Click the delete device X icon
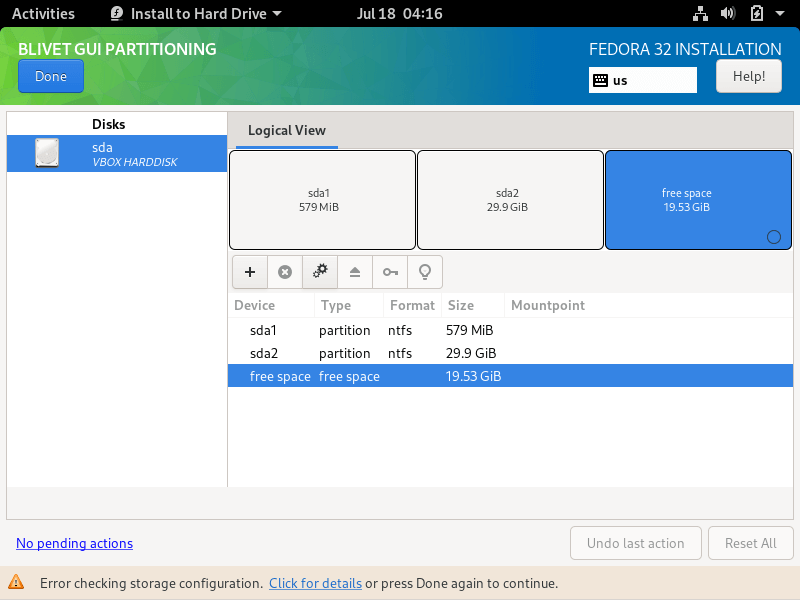Viewport: 800px width, 600px height. point(285,272)
